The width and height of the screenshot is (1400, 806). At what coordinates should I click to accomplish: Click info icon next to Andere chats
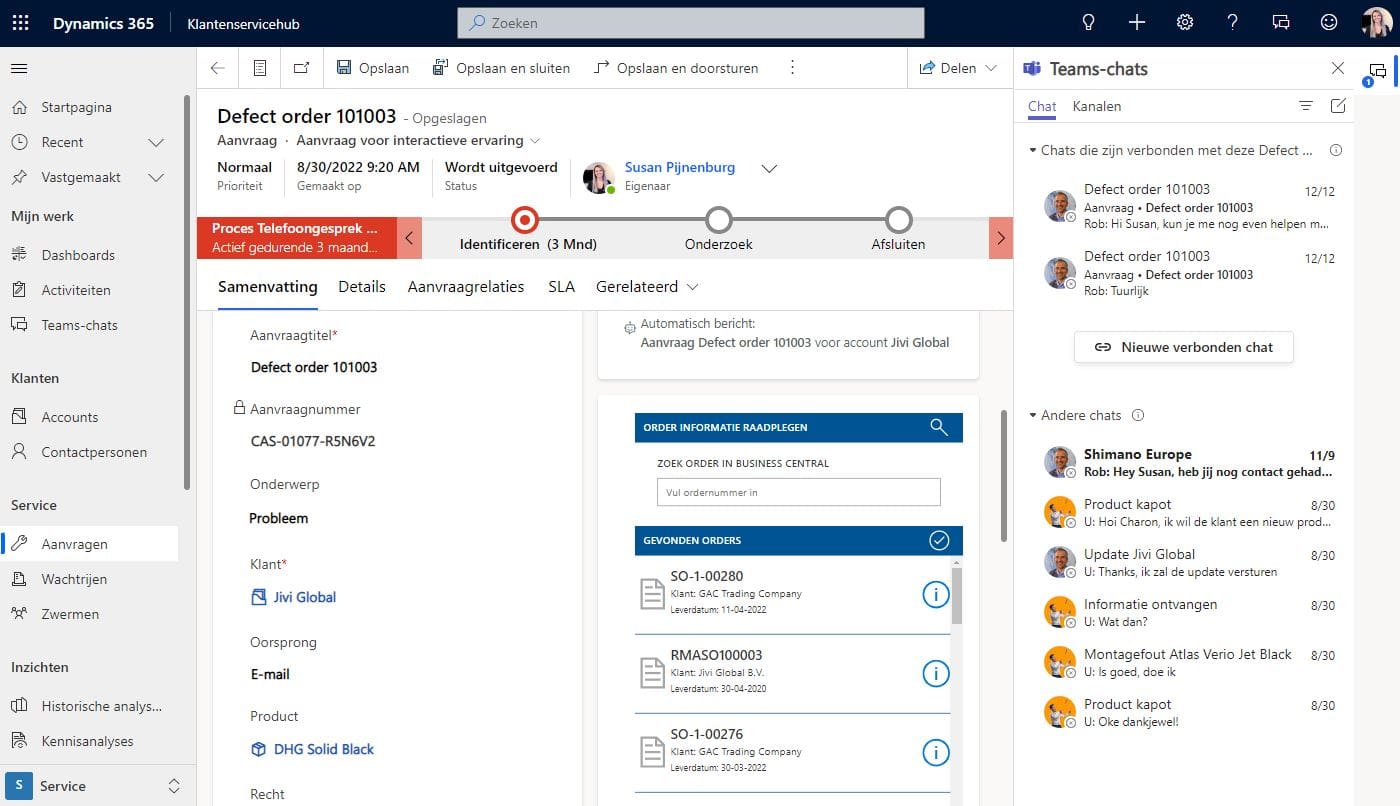pyautogui.click(x=1137, y=415)
